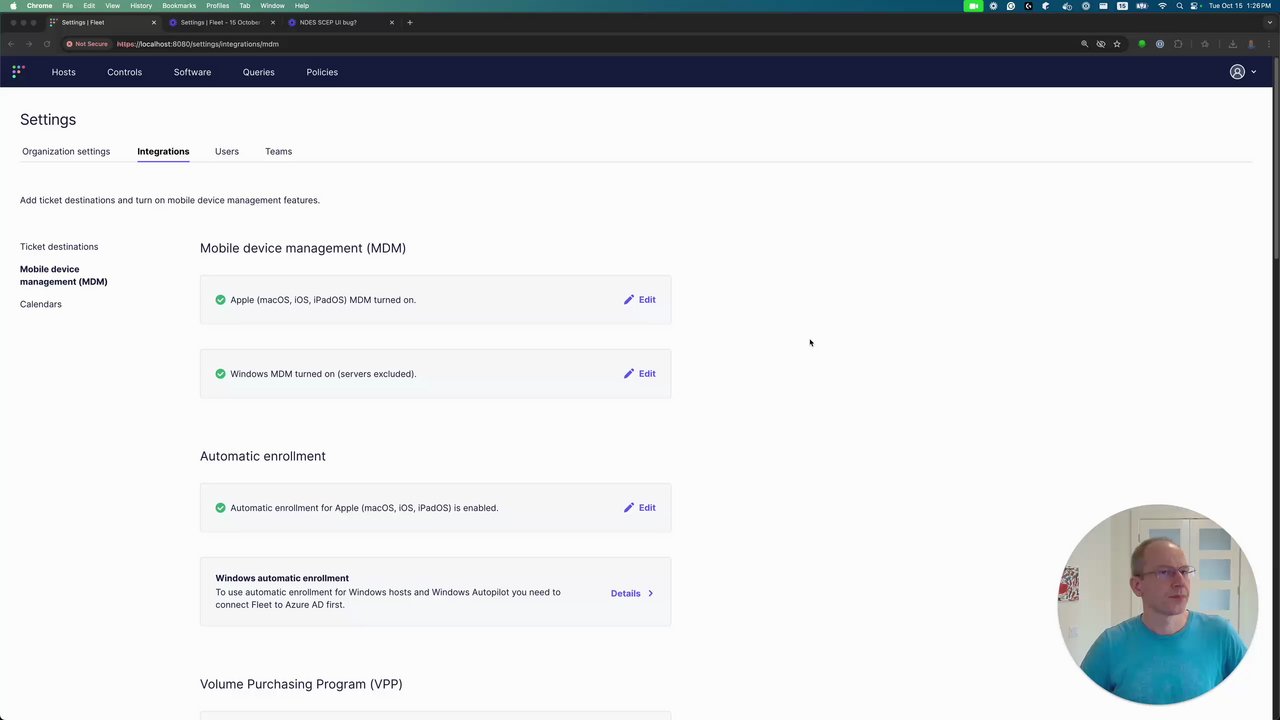Click the presenter webcam bubble
The width and height of the screenshot is (1280, 720).
coord(1158,604)
